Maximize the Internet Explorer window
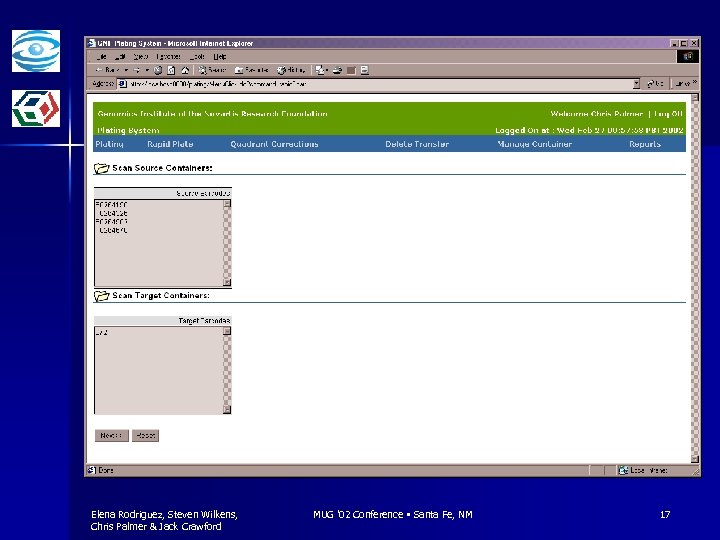Viewport: 720px width, 540px height. pyautogui.click(x=684, y=43)
